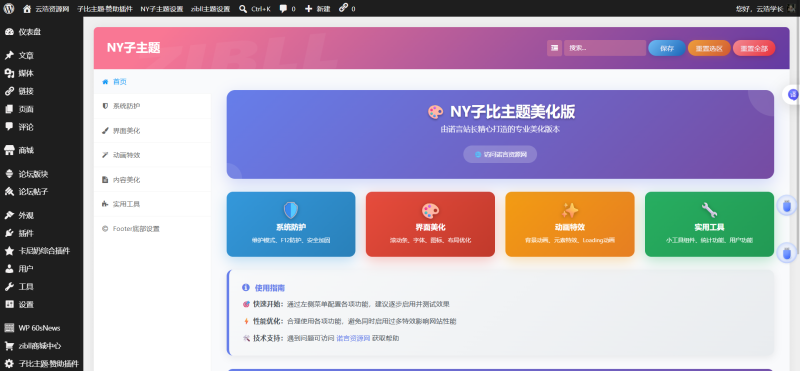Open zibll商城中心 cart menu
800x371 pixels.
41,346
